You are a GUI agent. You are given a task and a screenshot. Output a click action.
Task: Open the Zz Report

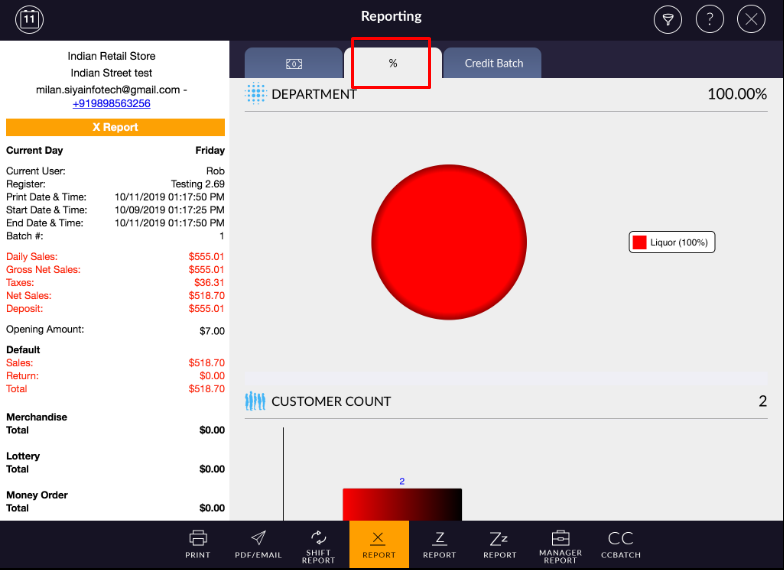[499, 544]
